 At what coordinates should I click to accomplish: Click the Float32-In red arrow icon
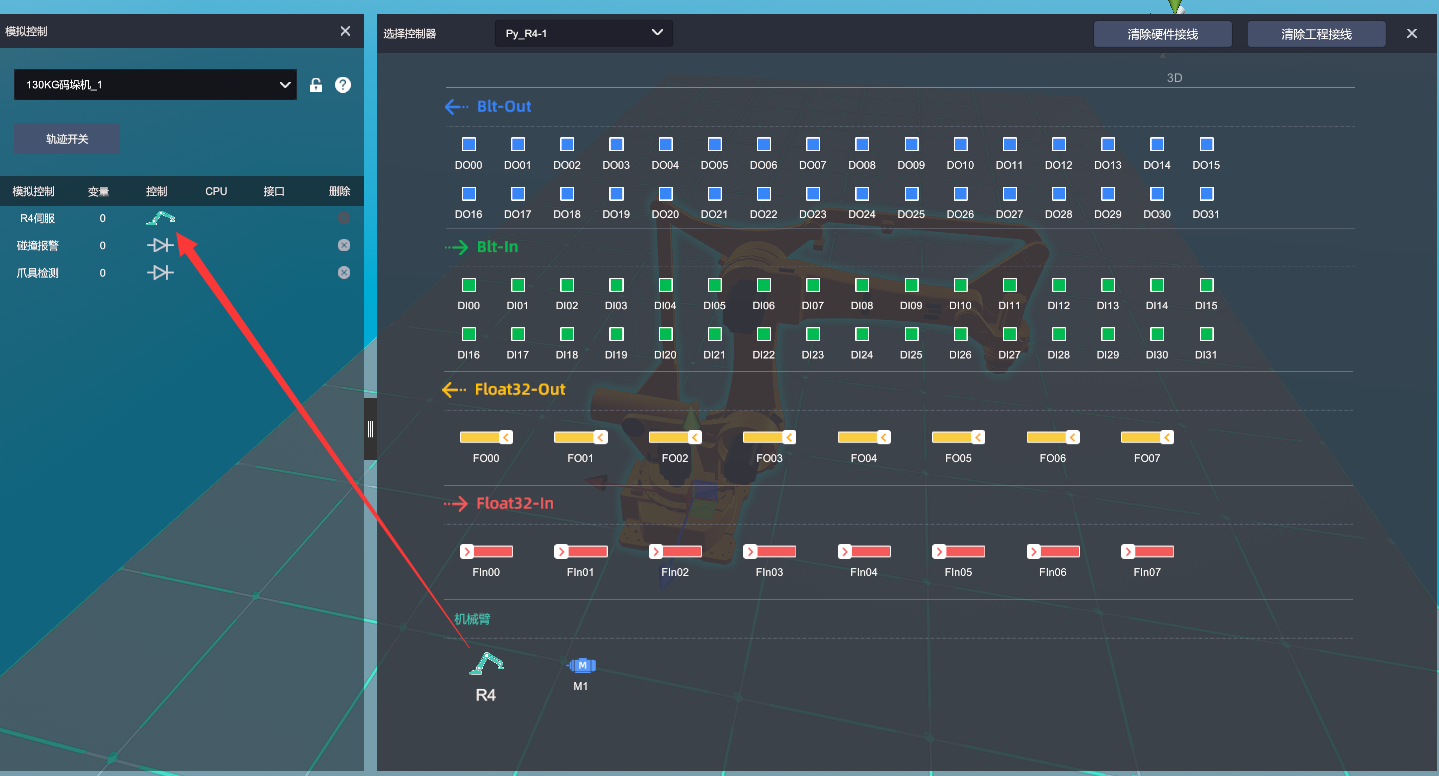(x=456, y=504)
